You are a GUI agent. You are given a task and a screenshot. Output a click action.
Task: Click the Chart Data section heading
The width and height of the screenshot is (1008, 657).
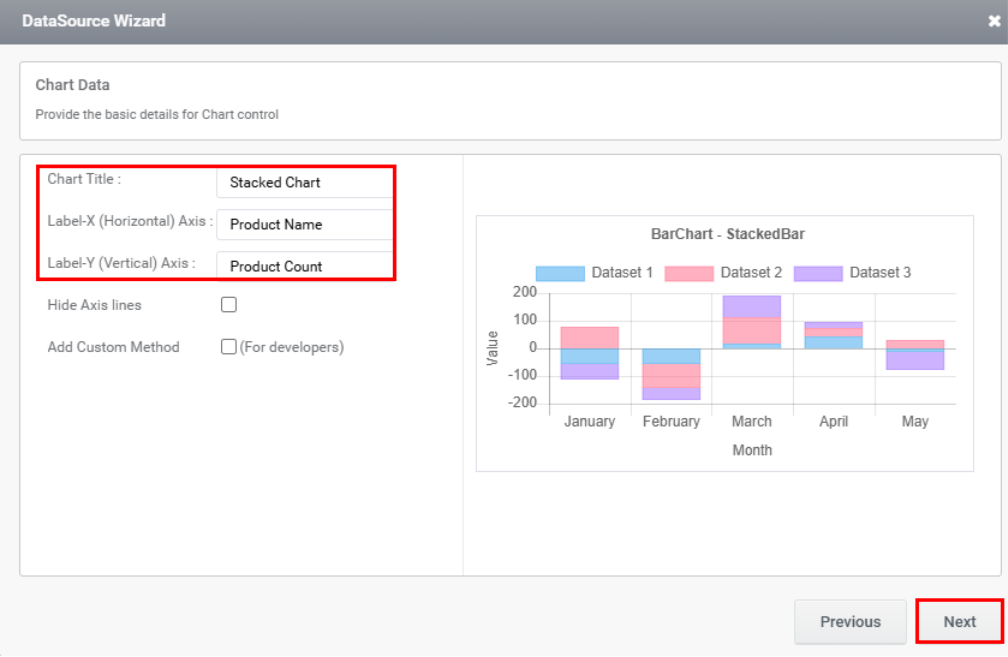tap(73, 85)
